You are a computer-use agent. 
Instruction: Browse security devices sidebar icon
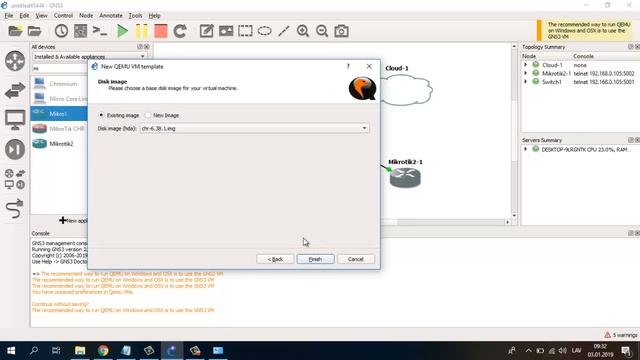15,149
